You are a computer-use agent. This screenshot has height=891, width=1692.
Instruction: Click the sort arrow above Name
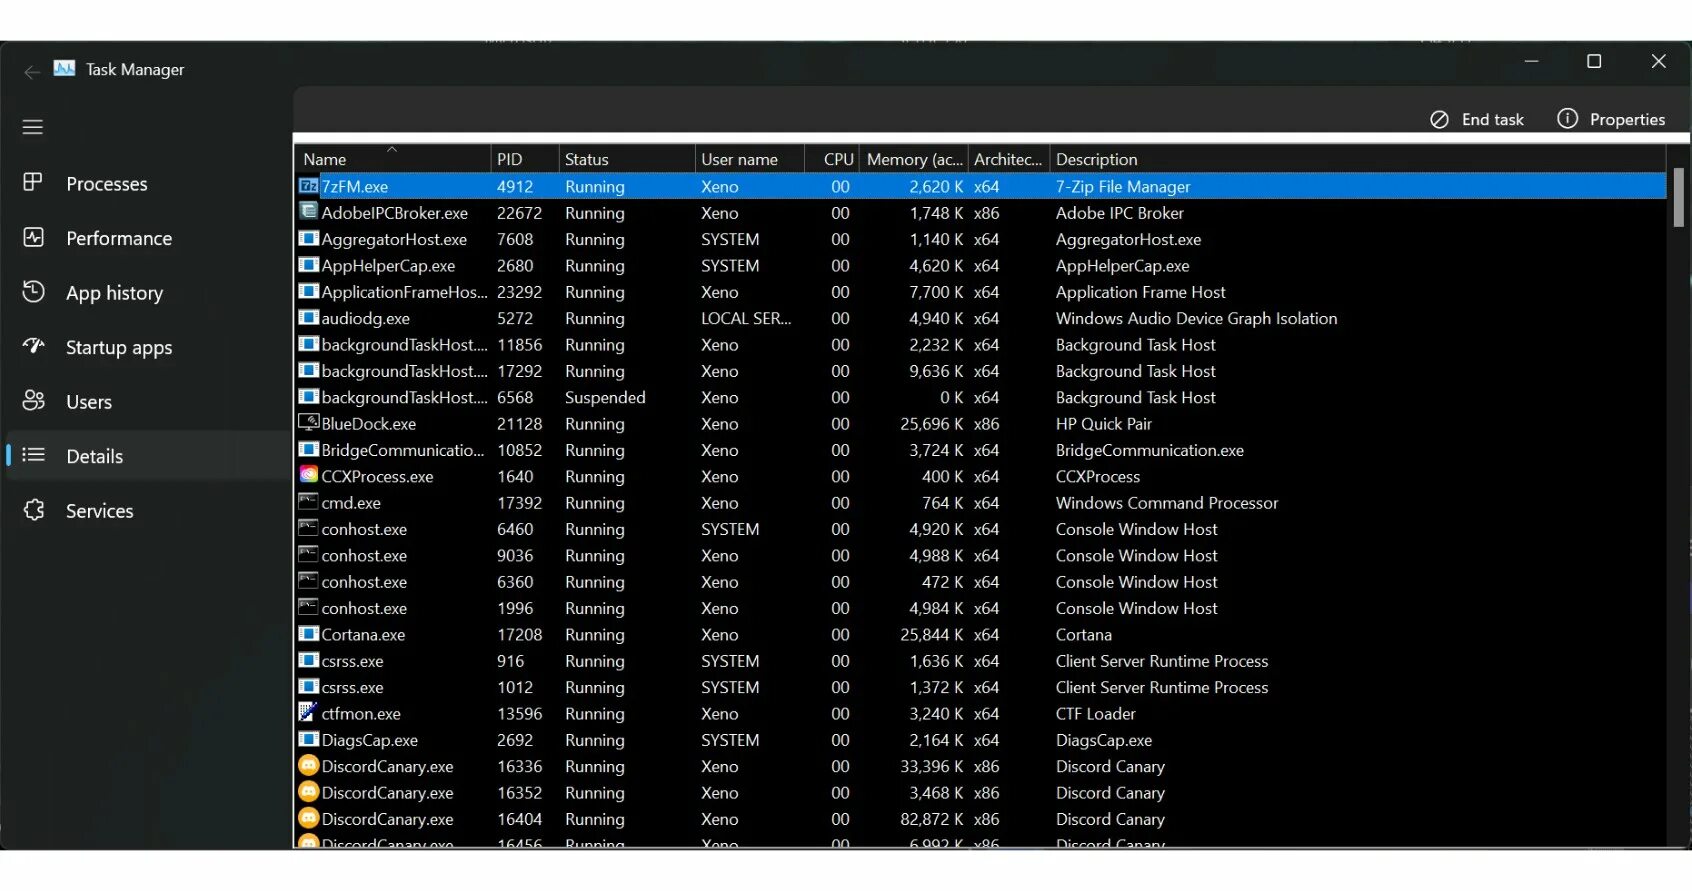(392, 149)
